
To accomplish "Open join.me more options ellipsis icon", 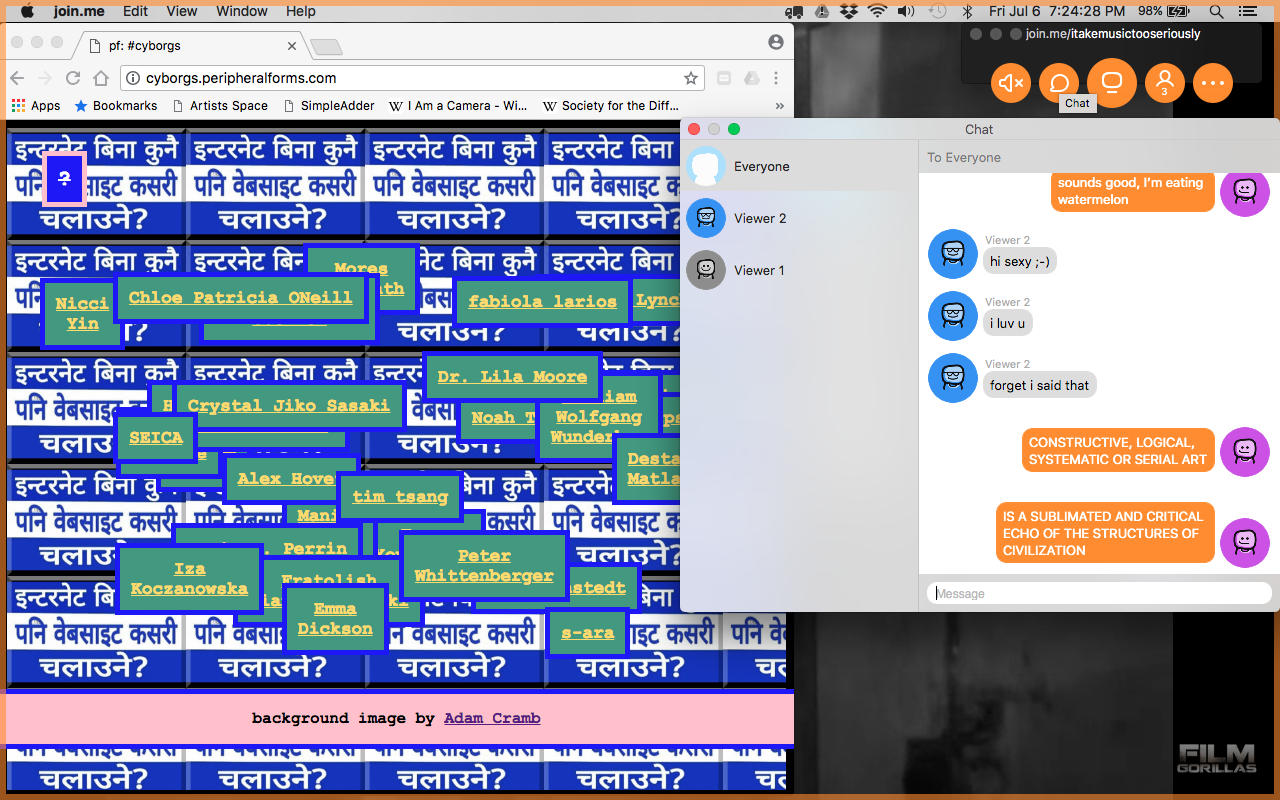I will point(1213,83).
